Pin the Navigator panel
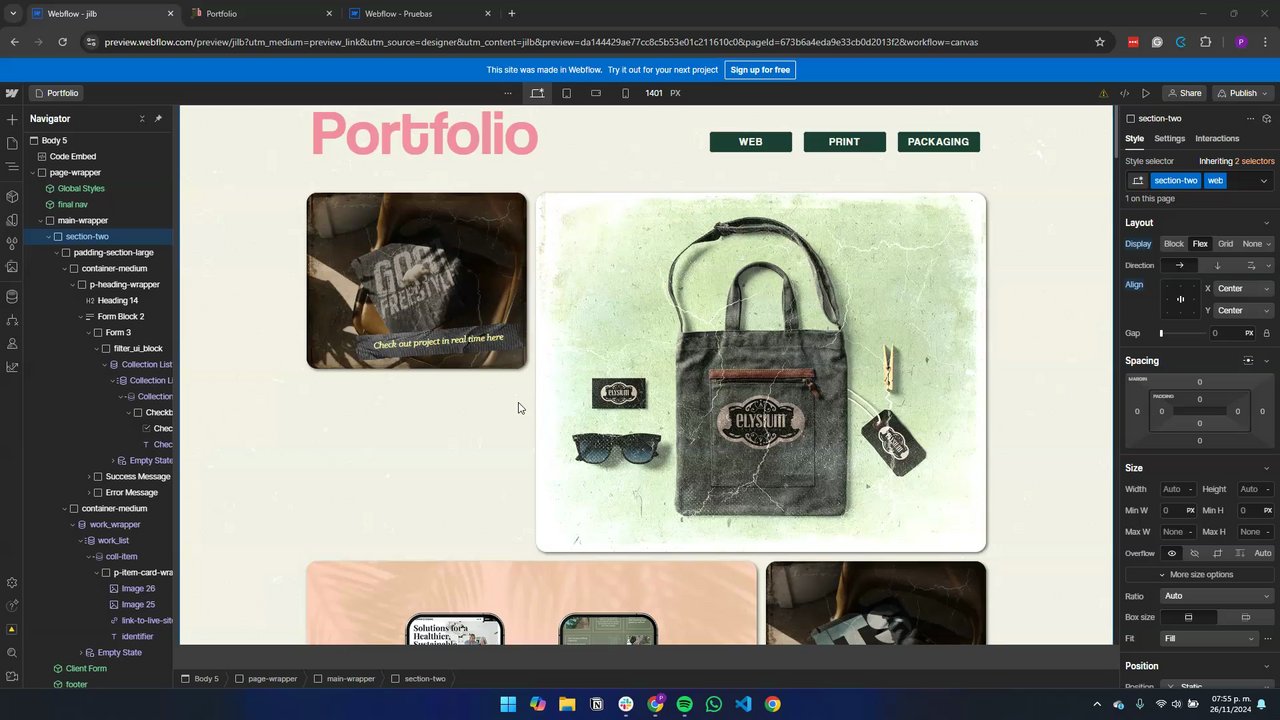The height and width of the screenshot is (720, 1280). (x=158, y=119)
